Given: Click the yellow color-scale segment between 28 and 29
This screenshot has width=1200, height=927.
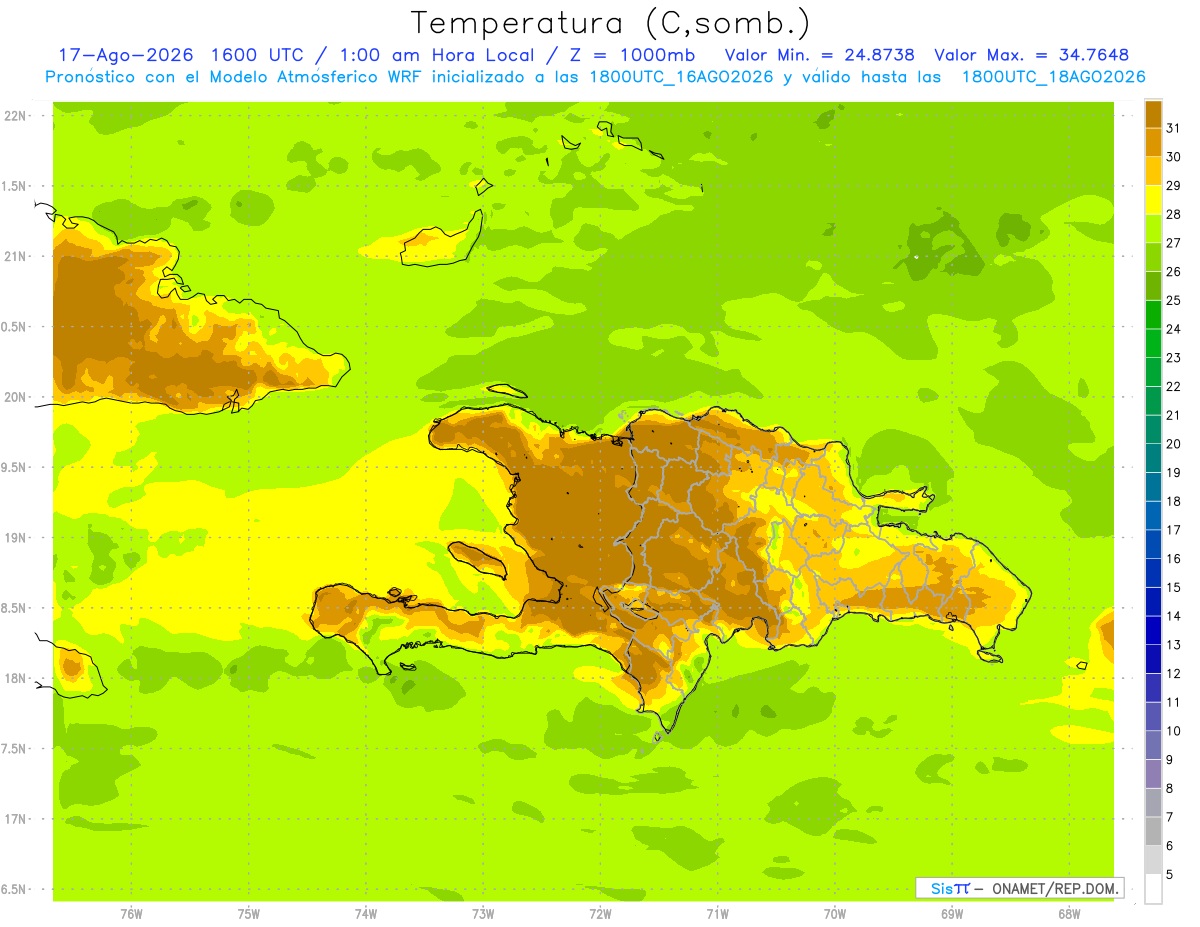Looking at the screenshot, I should 1153,200.
